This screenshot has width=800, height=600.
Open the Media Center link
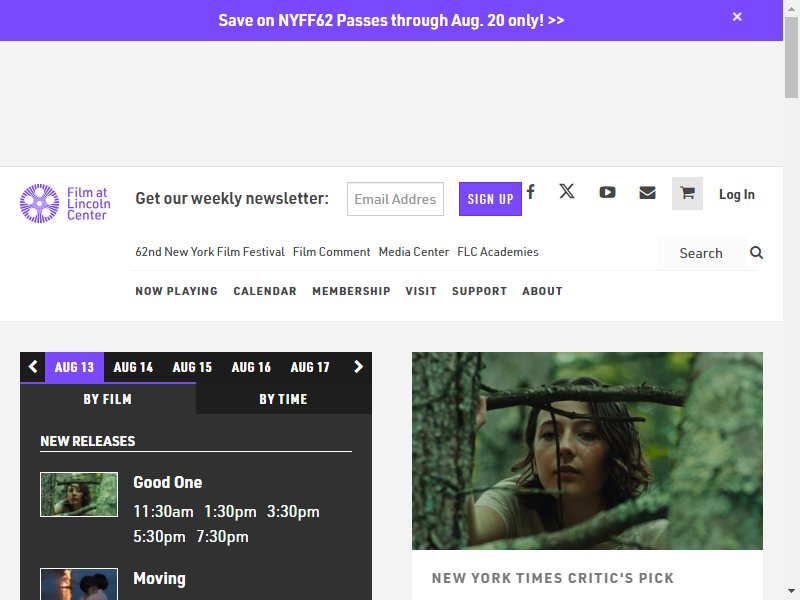coord(414,252)
